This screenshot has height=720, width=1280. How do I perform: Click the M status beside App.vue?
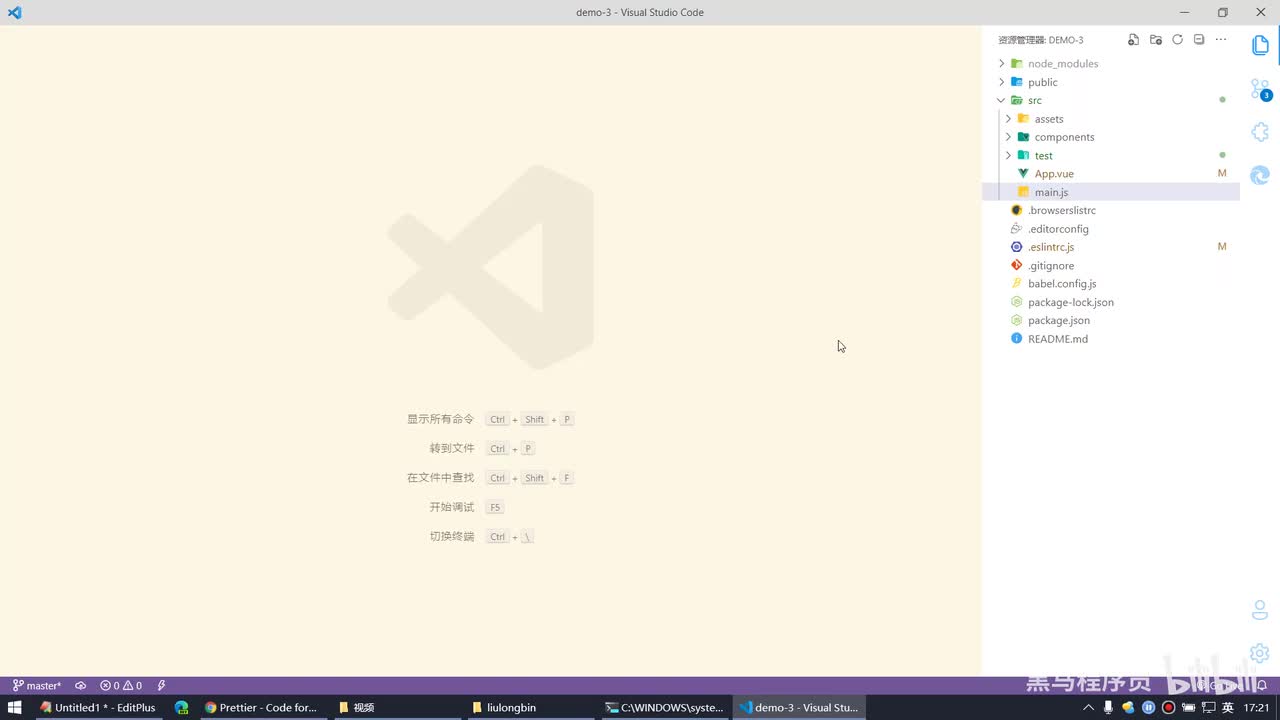pyautogui.click(x=1221, y=173)
